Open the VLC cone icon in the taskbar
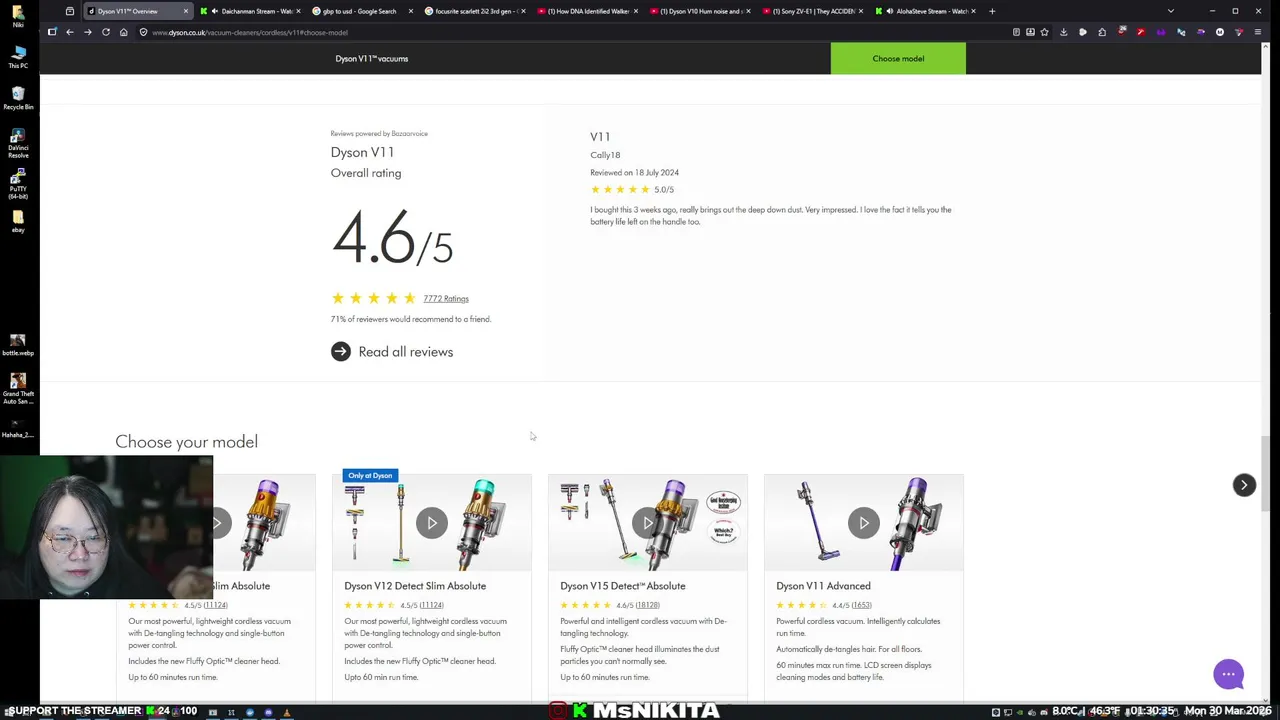The height and width of the screenshot is (720, 1280). [287, 712]
